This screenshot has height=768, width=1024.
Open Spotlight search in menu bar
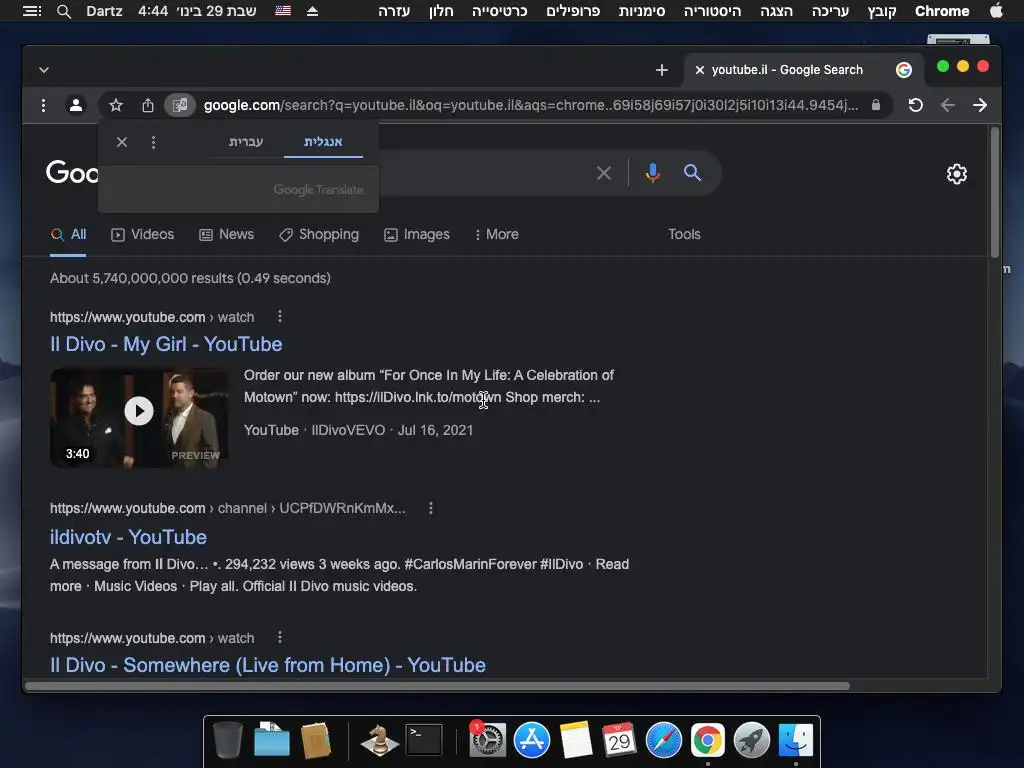(63, 11)
